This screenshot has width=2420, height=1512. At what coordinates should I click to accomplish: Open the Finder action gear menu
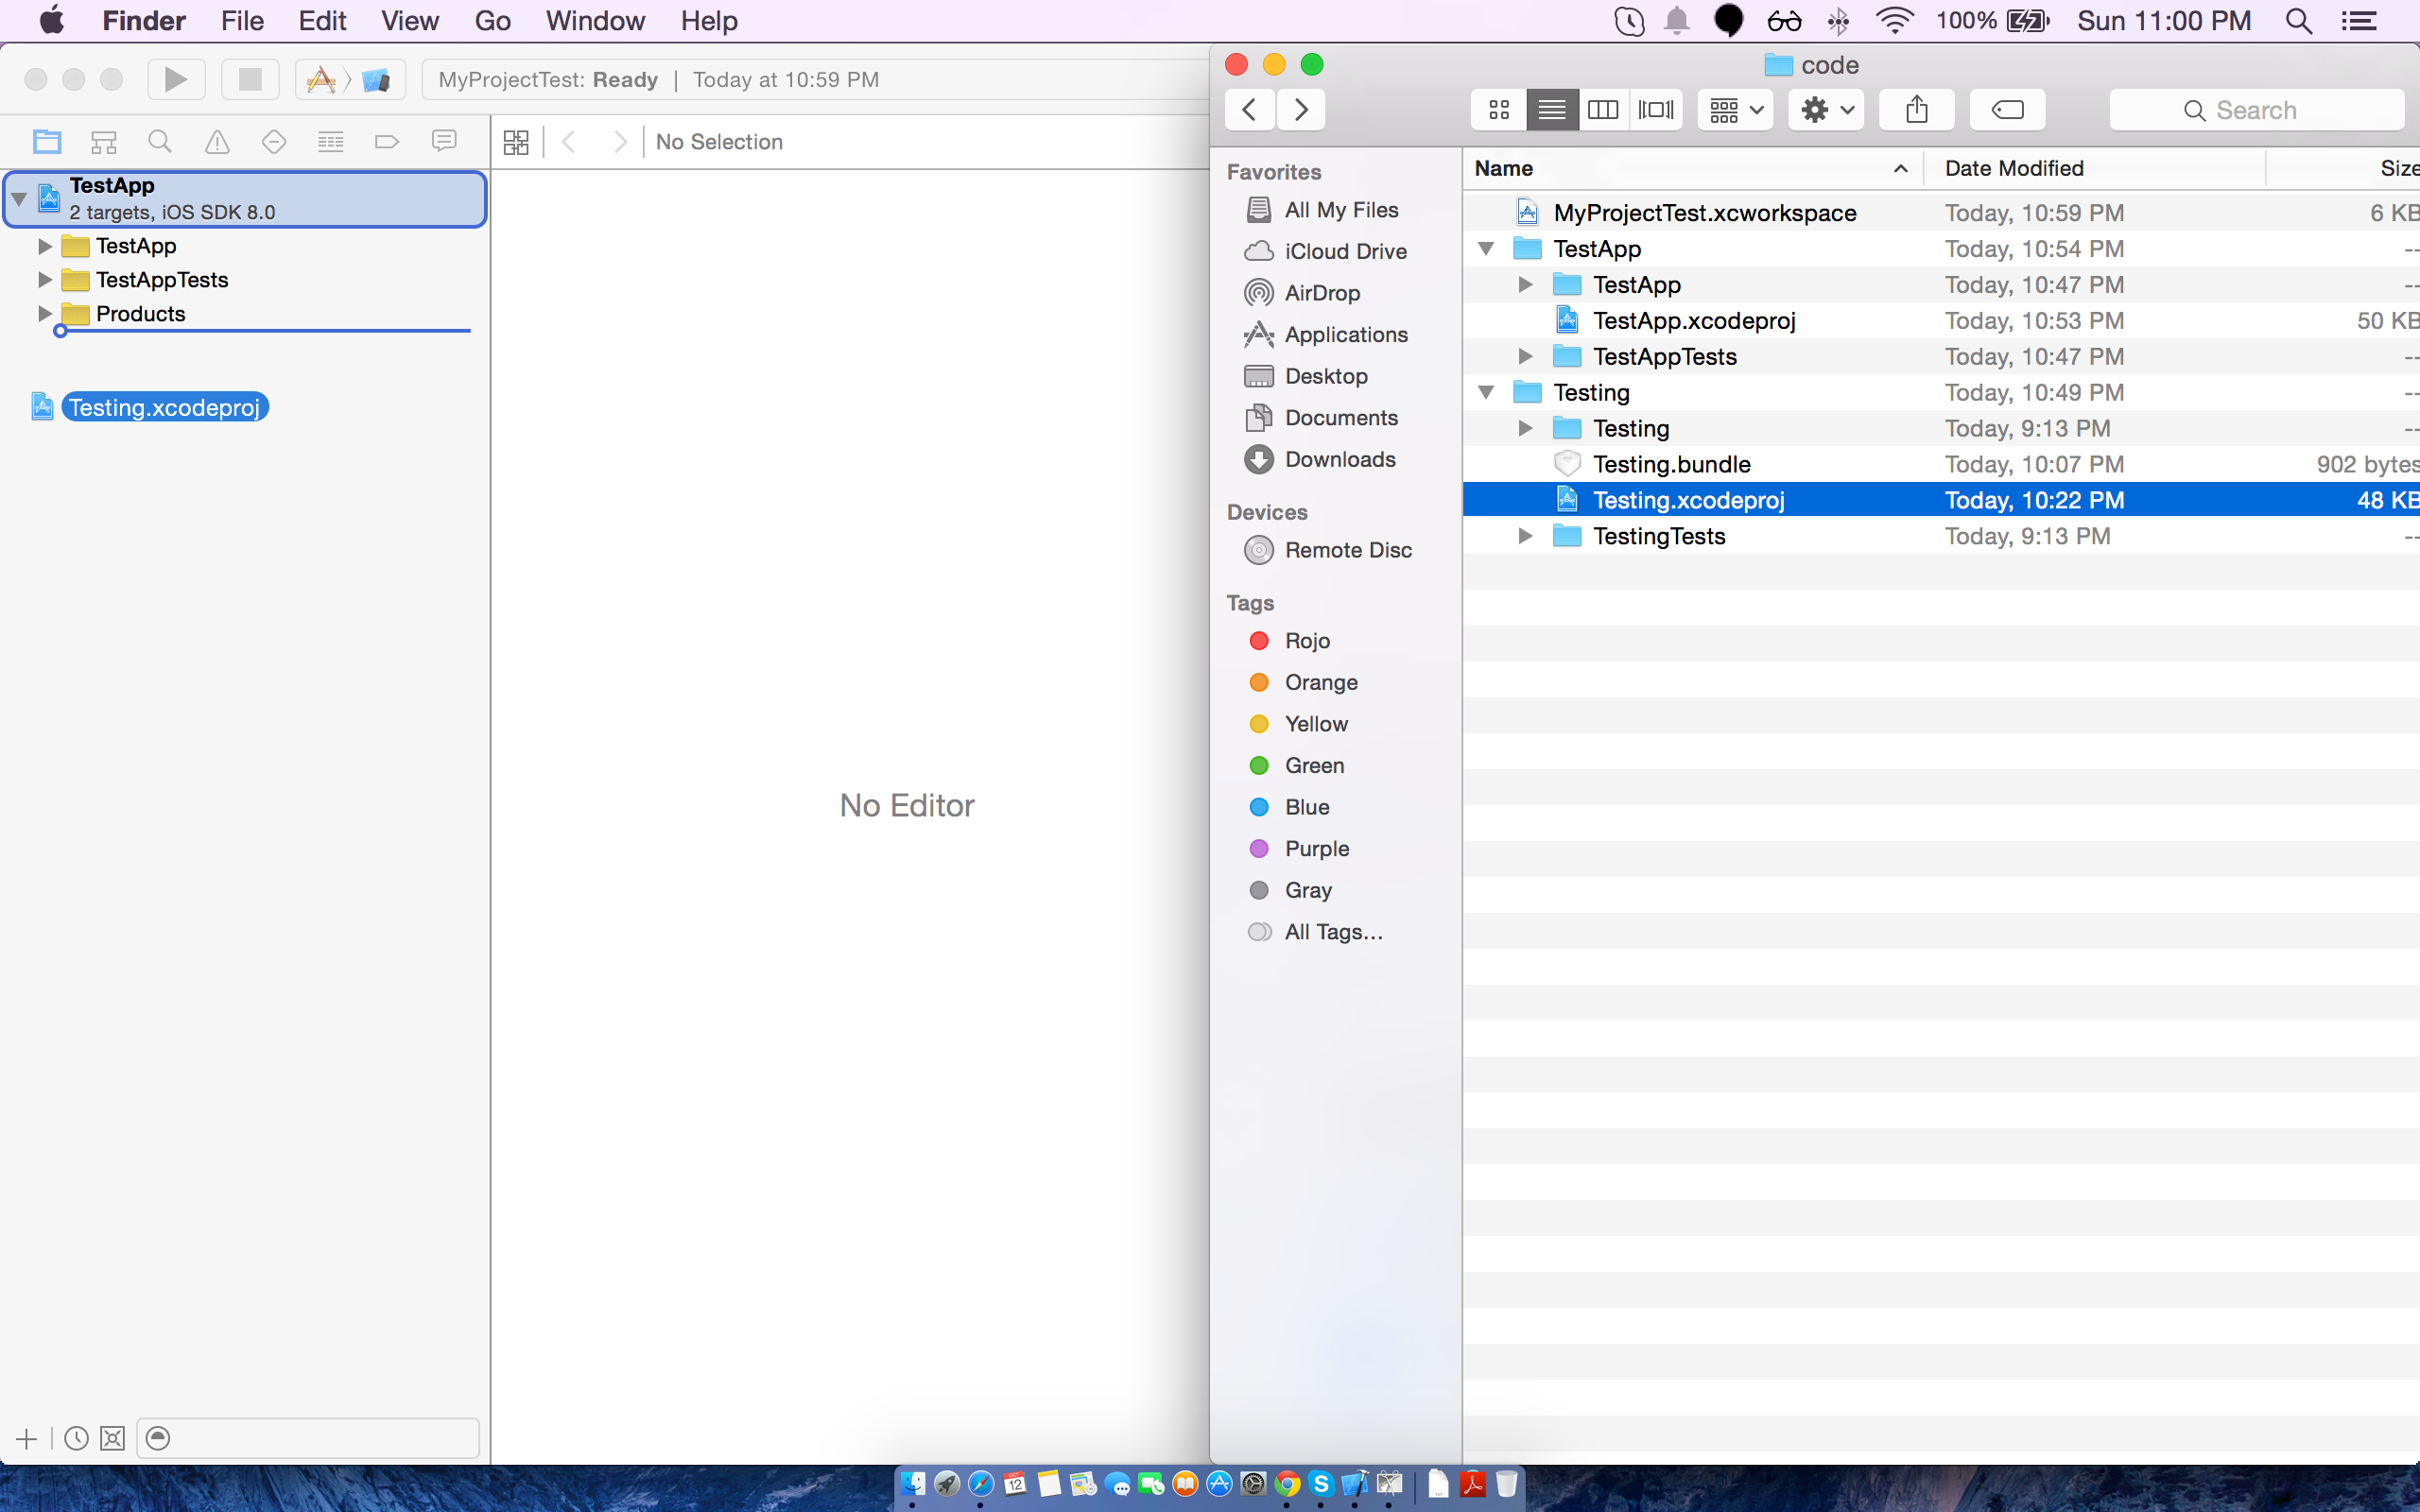1827,110
